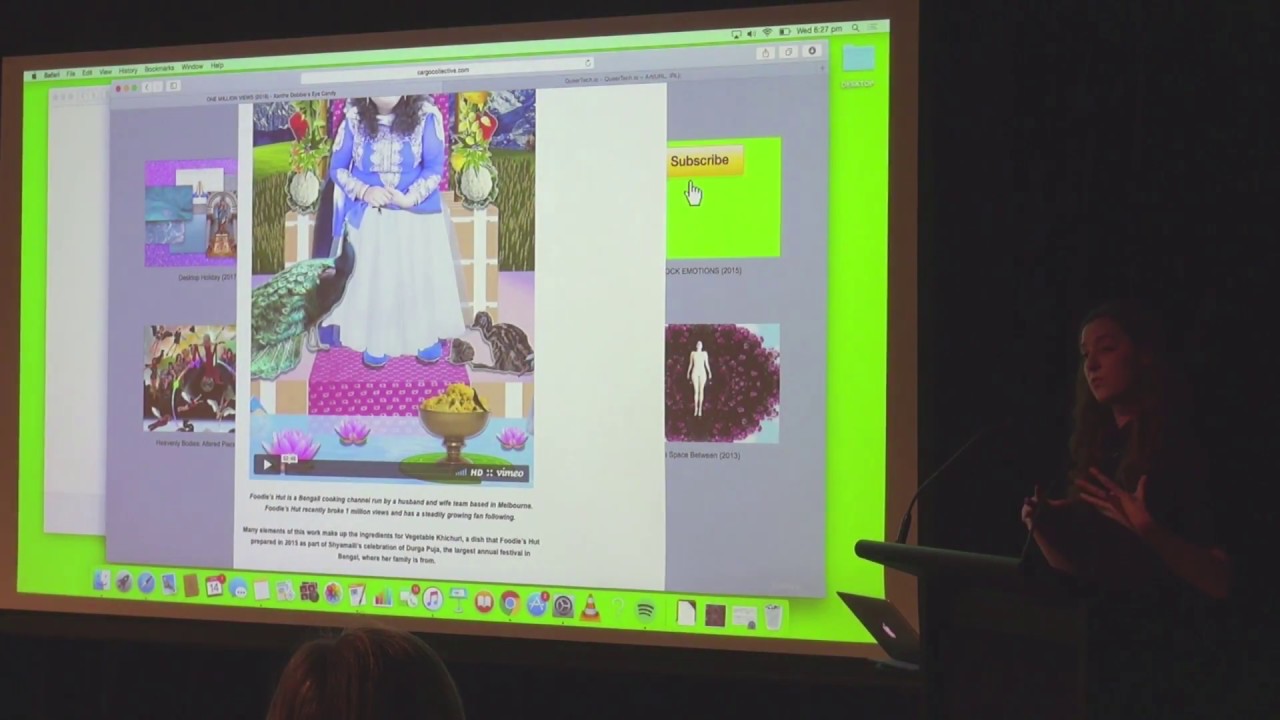The height and width of the screenshot is (720, 1280).
Task: Open the Bookmarks menu
Action: (x=159, y=69)
